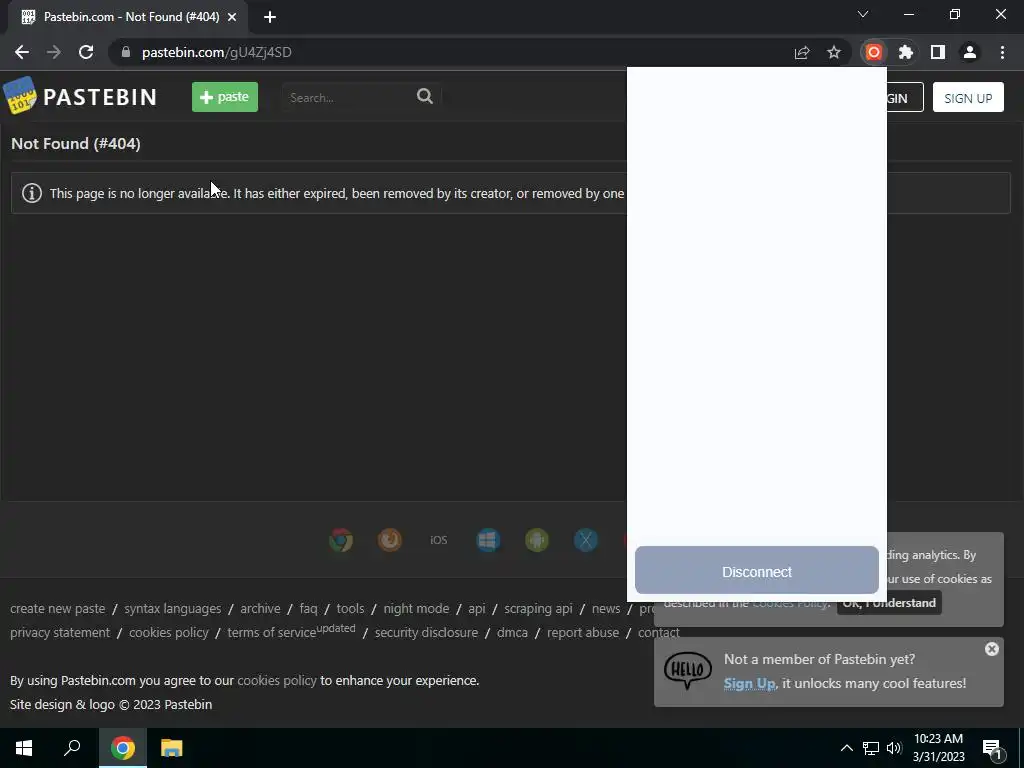Switch to Pastebin.com - Not Found (#404) tab

[x=128, y=17]
